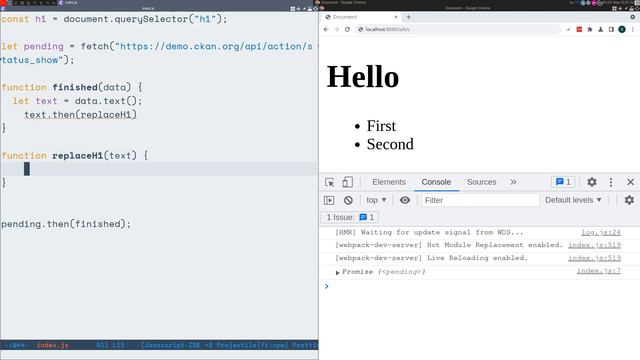Activate the inspect element picker

[x=330, y=182]
